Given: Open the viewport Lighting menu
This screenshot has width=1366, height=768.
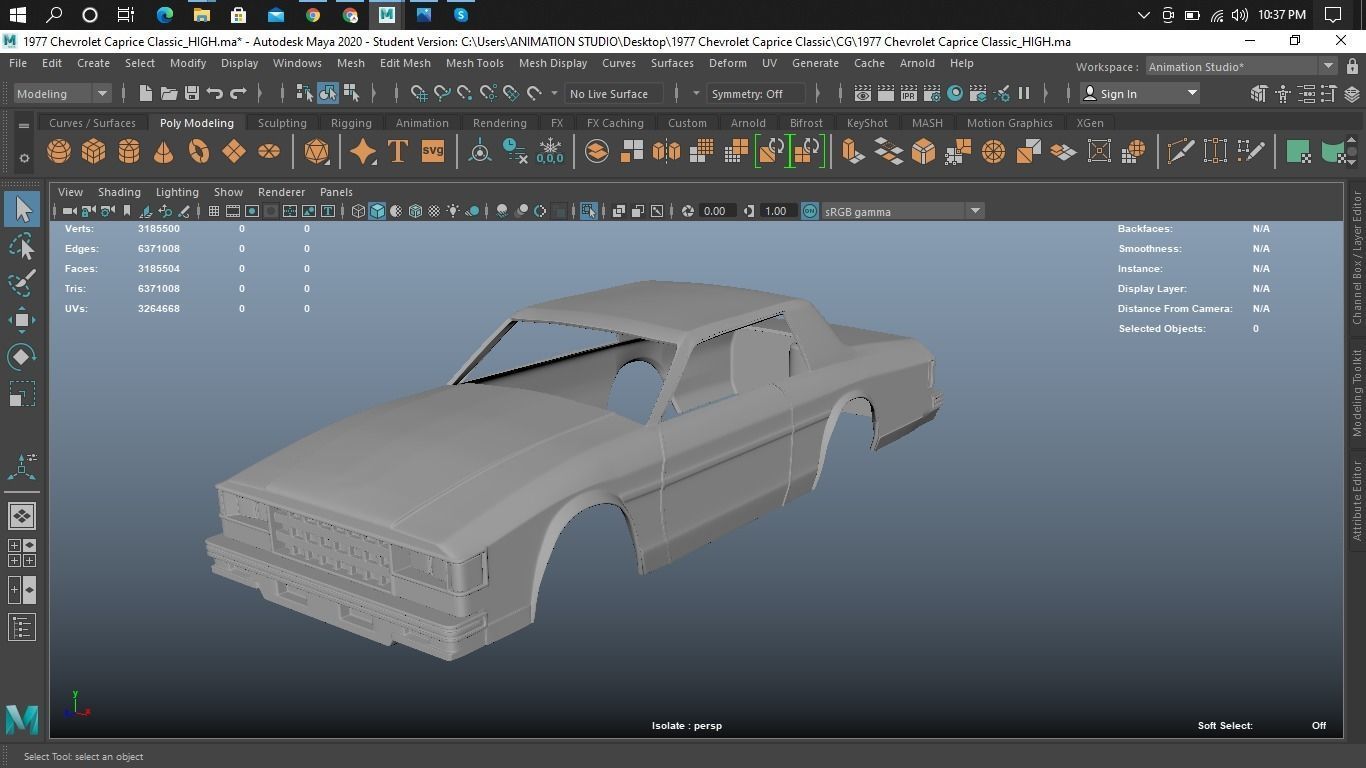Looking at the screenshot, I should (177, 192).
